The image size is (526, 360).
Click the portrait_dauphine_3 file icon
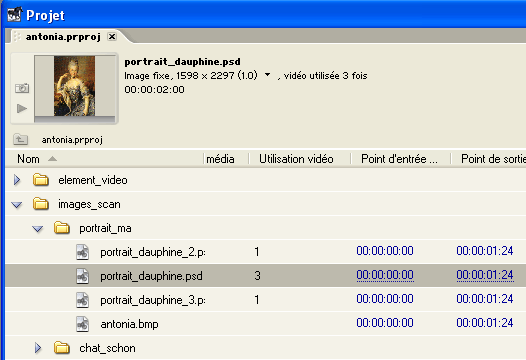point(83,300)
